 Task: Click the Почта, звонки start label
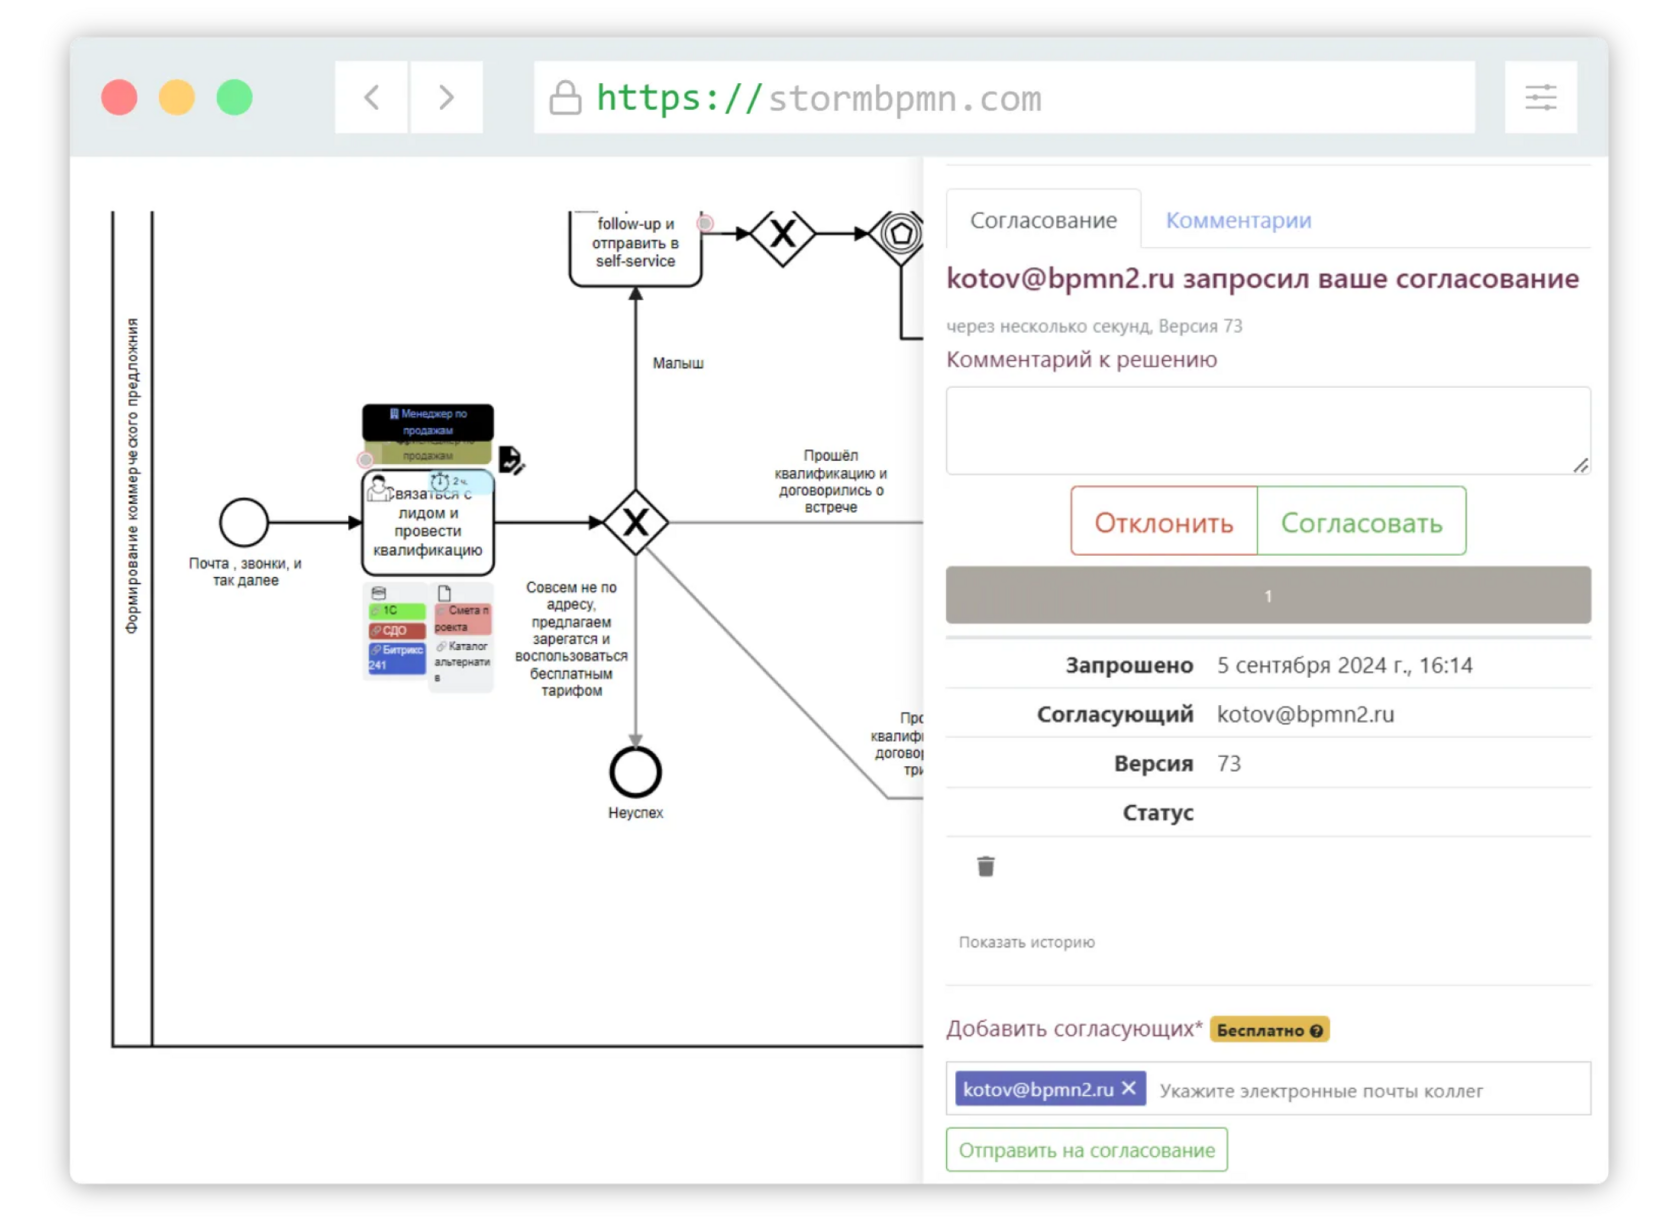click(x=245, y=572)
